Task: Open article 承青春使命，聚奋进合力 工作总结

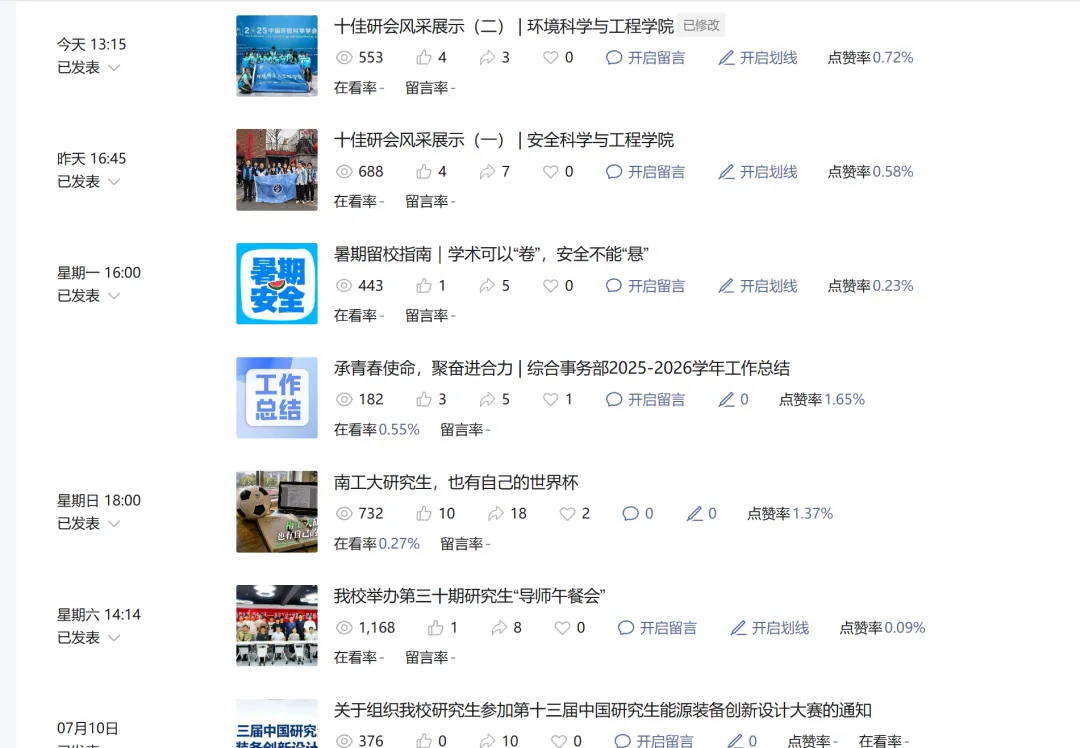Action: (561, 368)
